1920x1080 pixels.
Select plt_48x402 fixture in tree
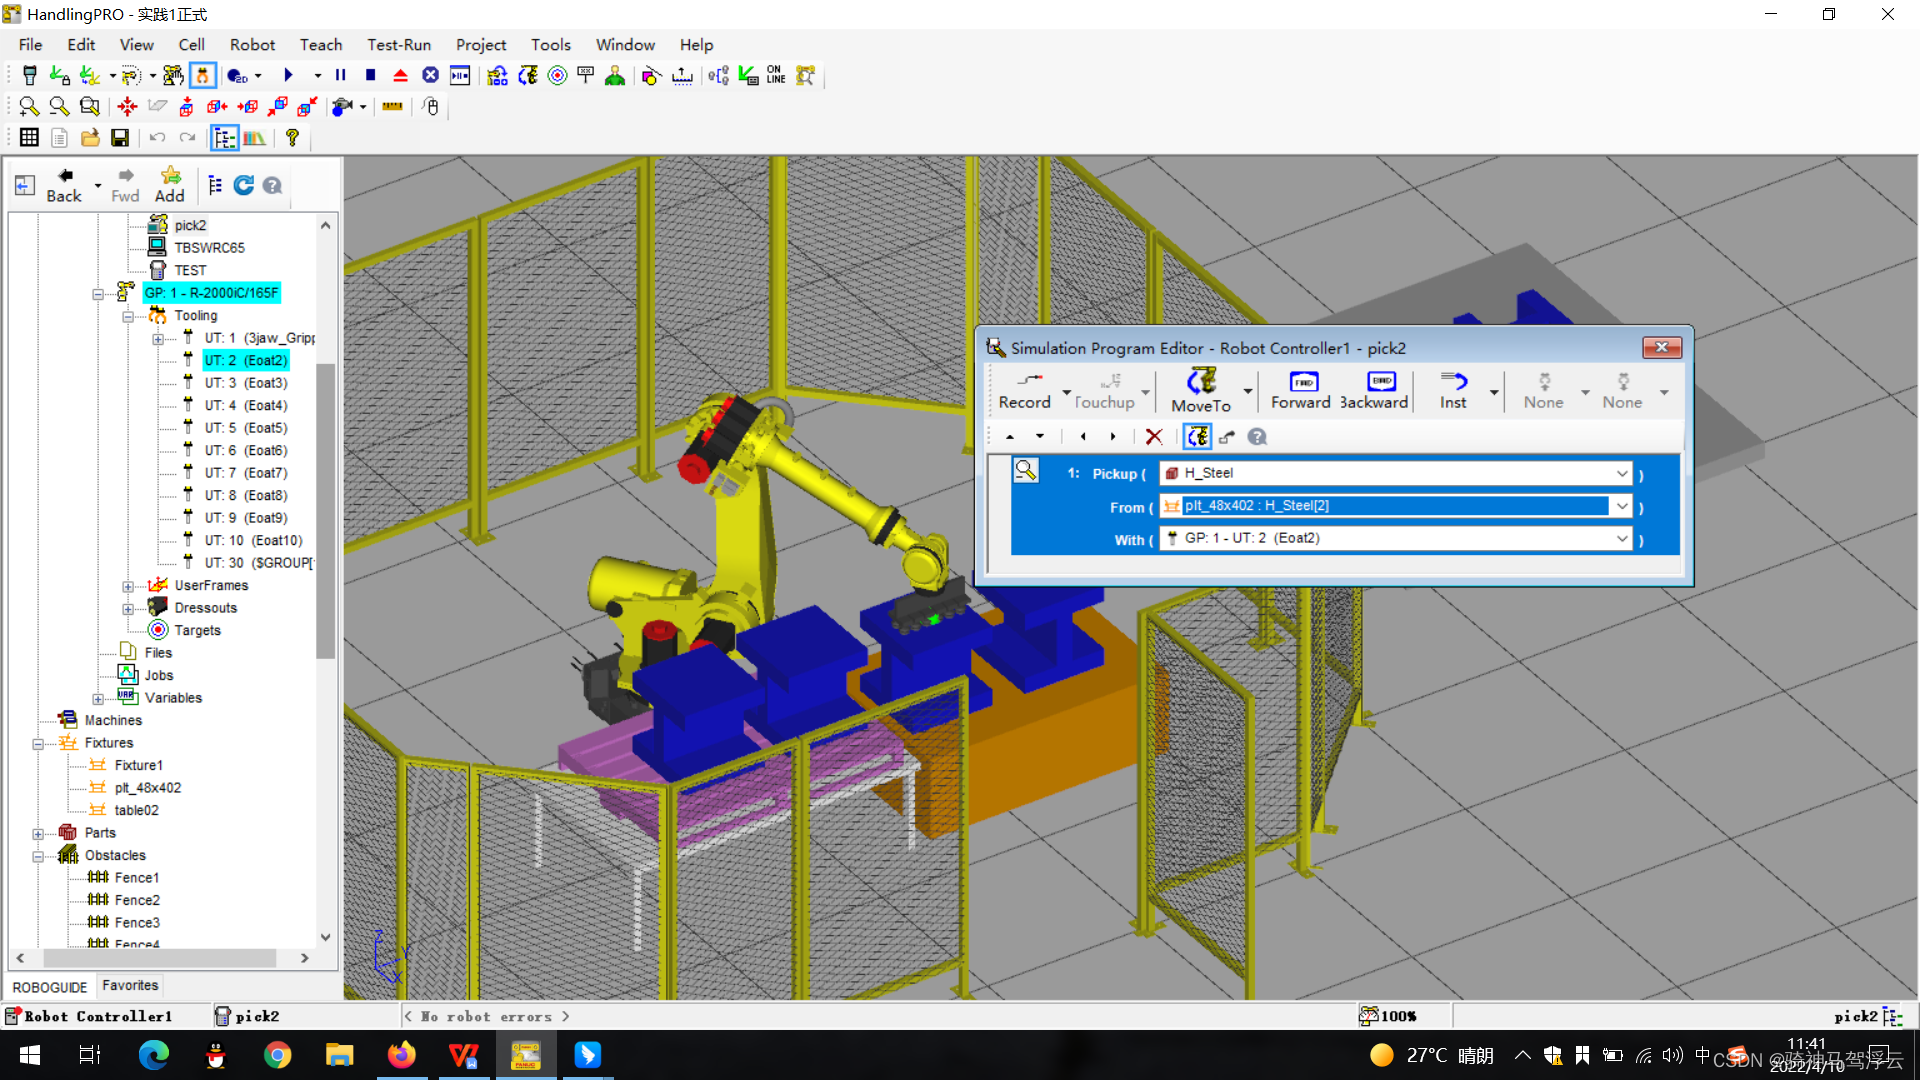click(x=148, y=788)
